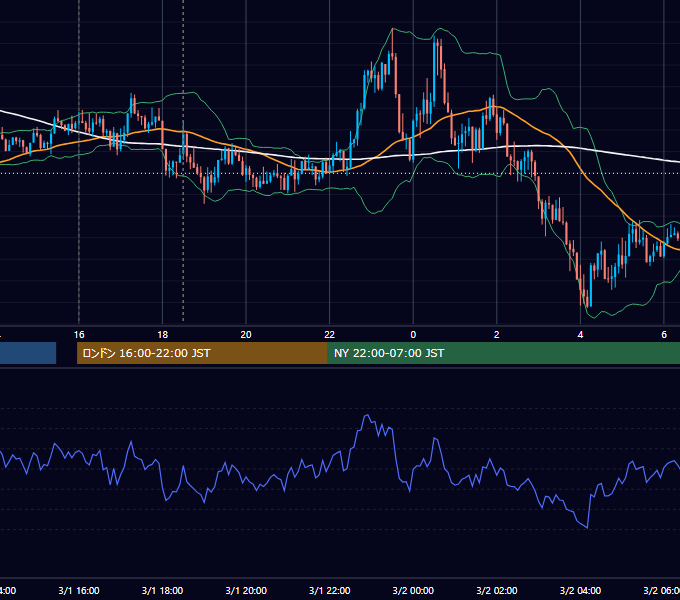
Task: Click the "22" hour label on the upper time axis
Action: coord(330,335)
